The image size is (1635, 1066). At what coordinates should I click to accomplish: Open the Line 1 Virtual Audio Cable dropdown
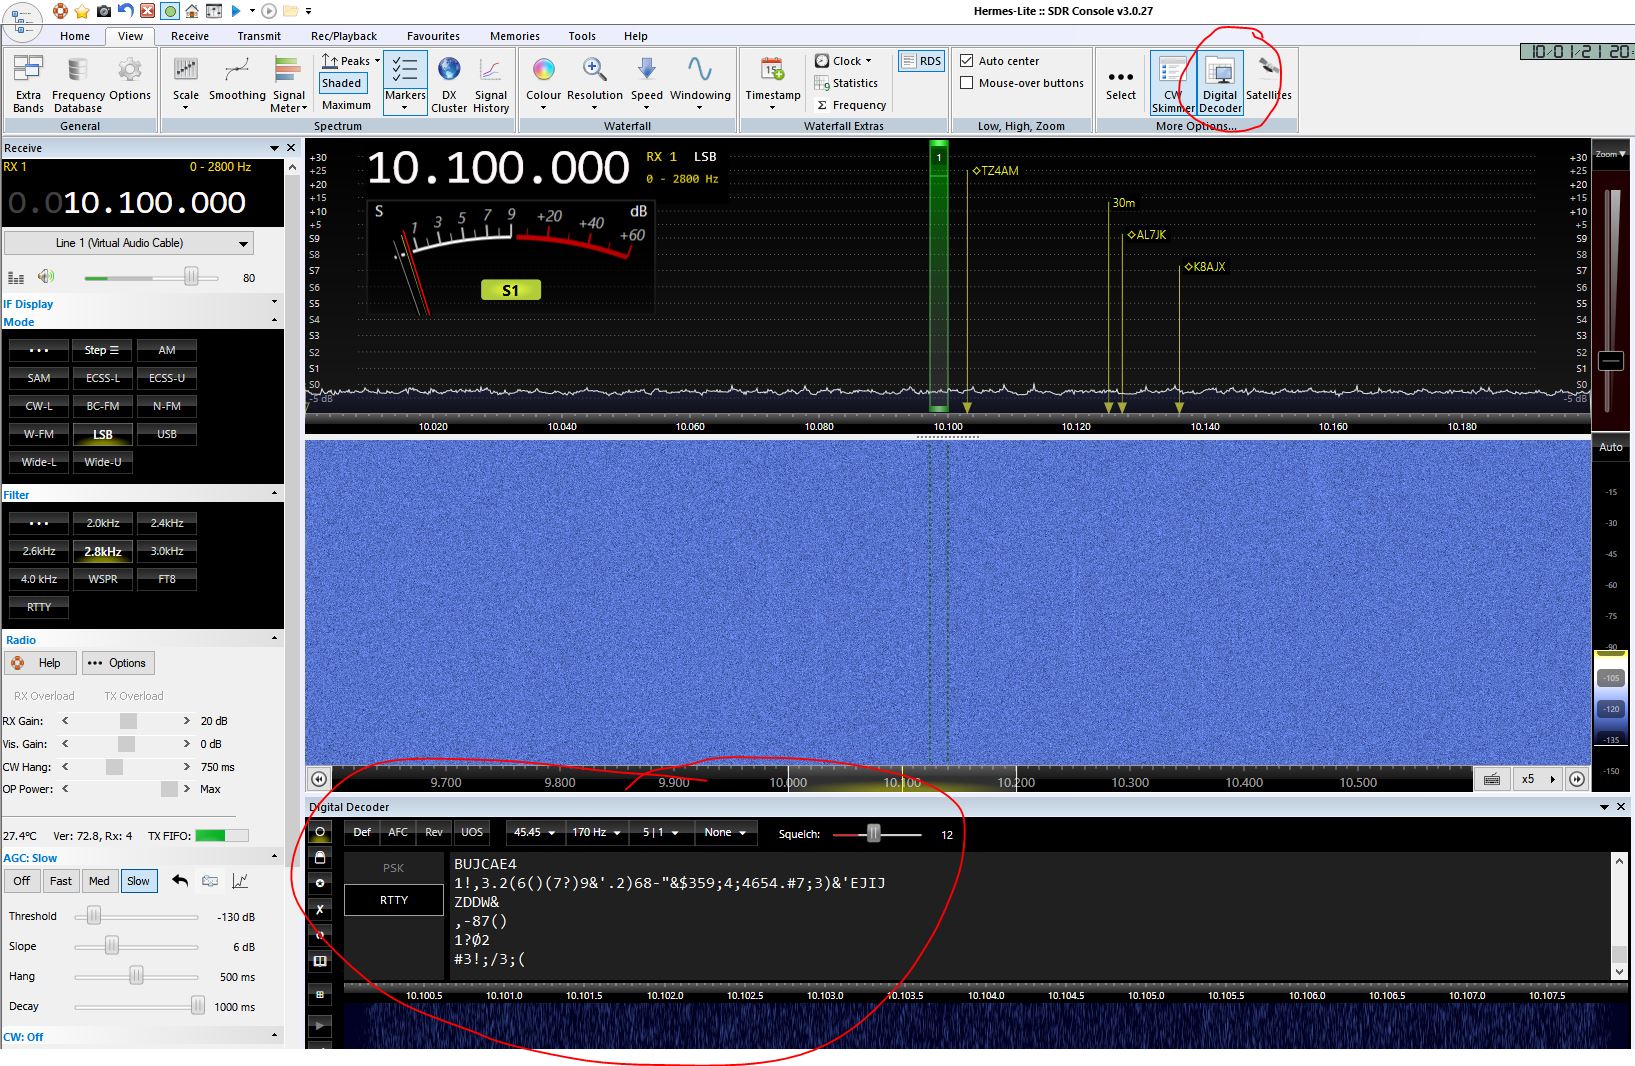(128, 243)
